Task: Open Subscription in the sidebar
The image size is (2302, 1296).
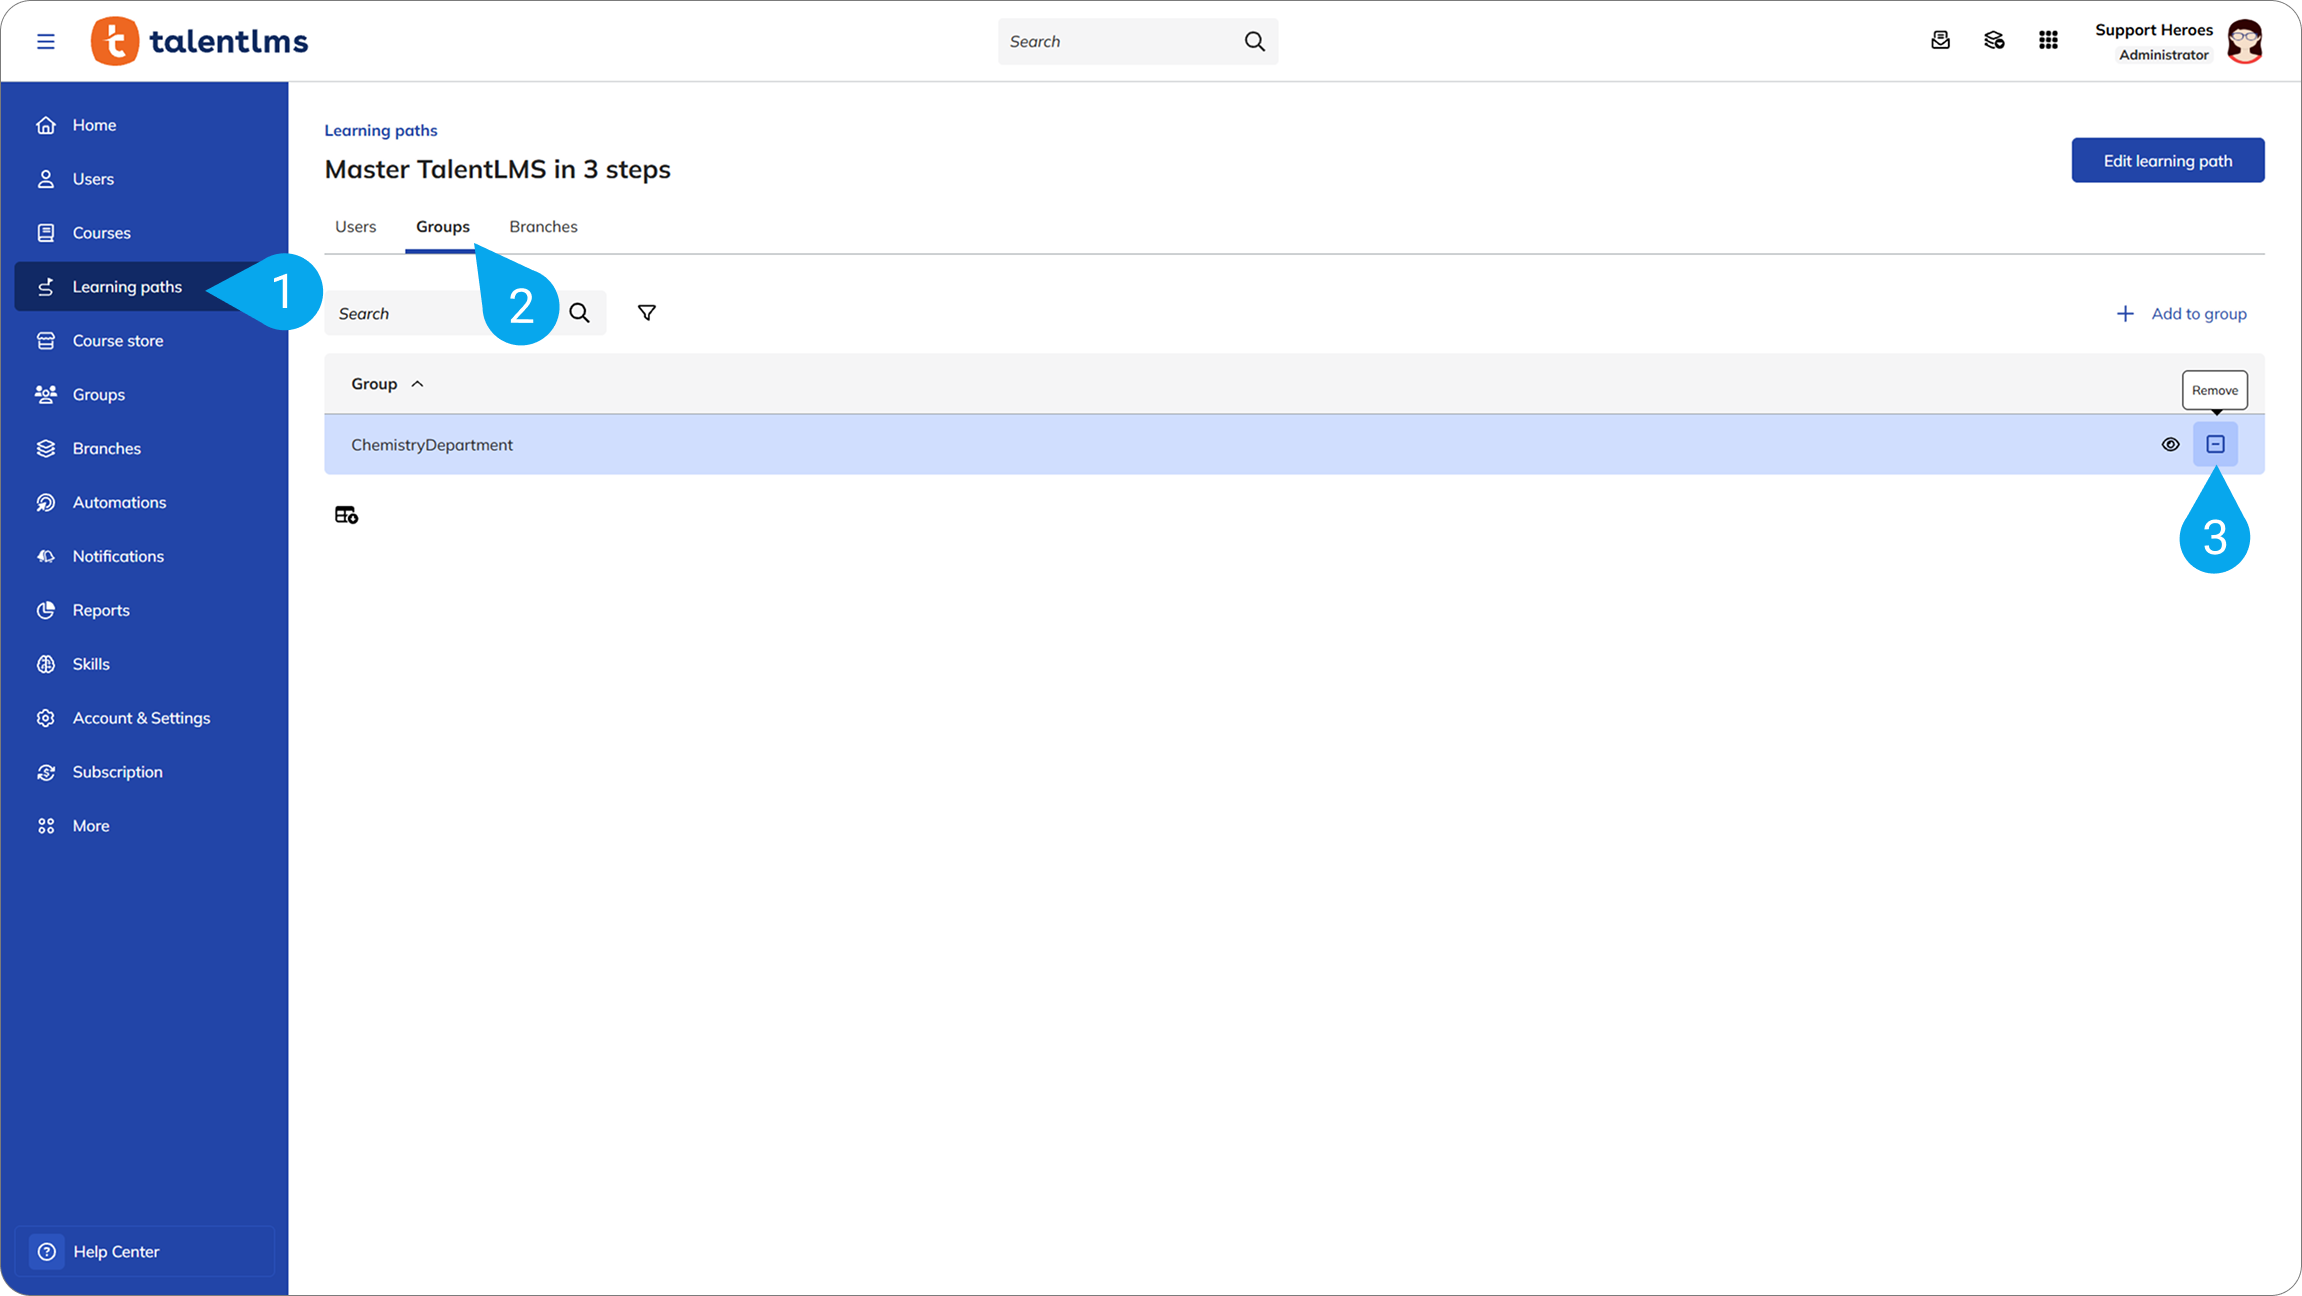Action: (x=144, y=773)
